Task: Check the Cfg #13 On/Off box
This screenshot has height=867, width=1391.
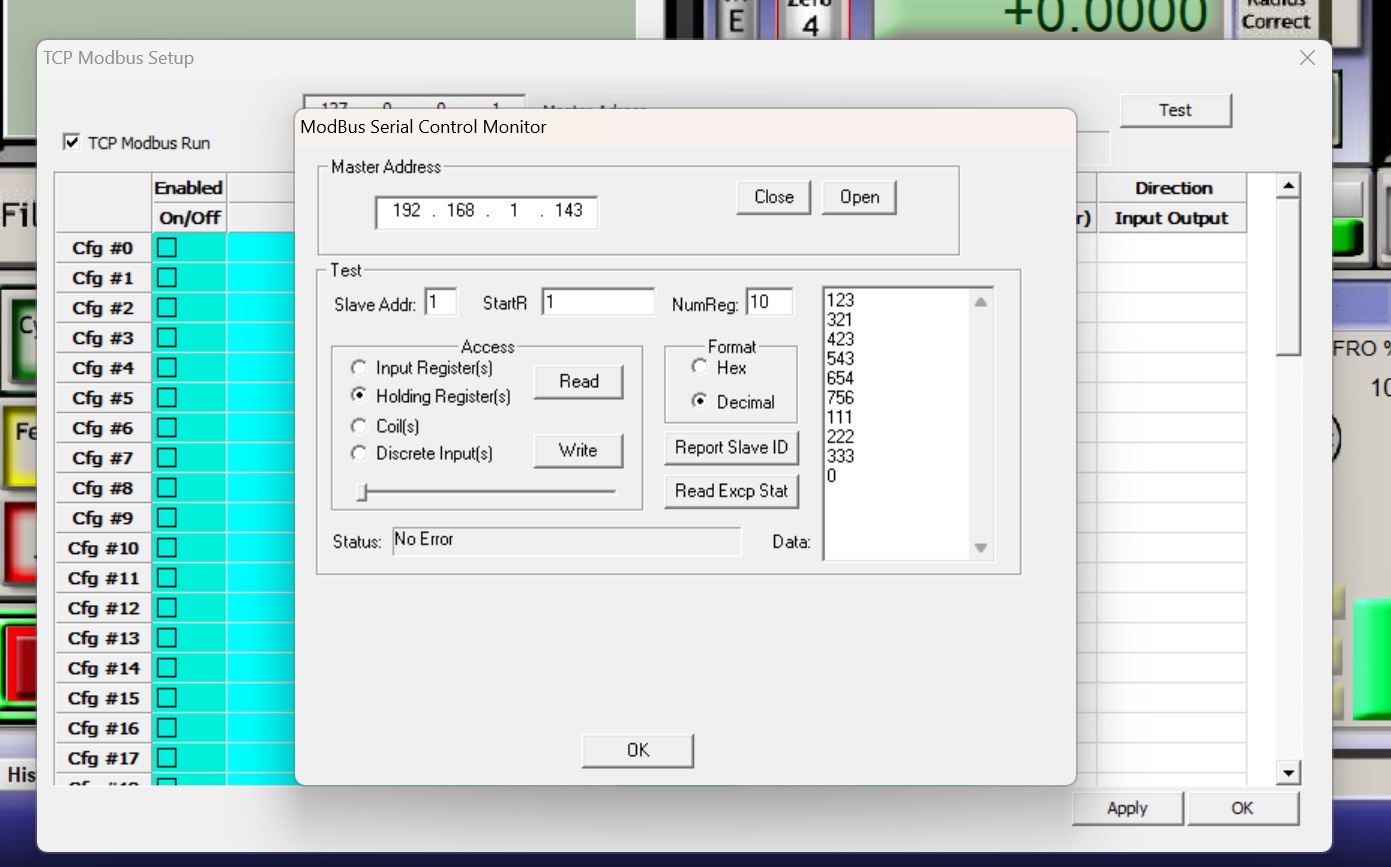Action: (167, 638)
